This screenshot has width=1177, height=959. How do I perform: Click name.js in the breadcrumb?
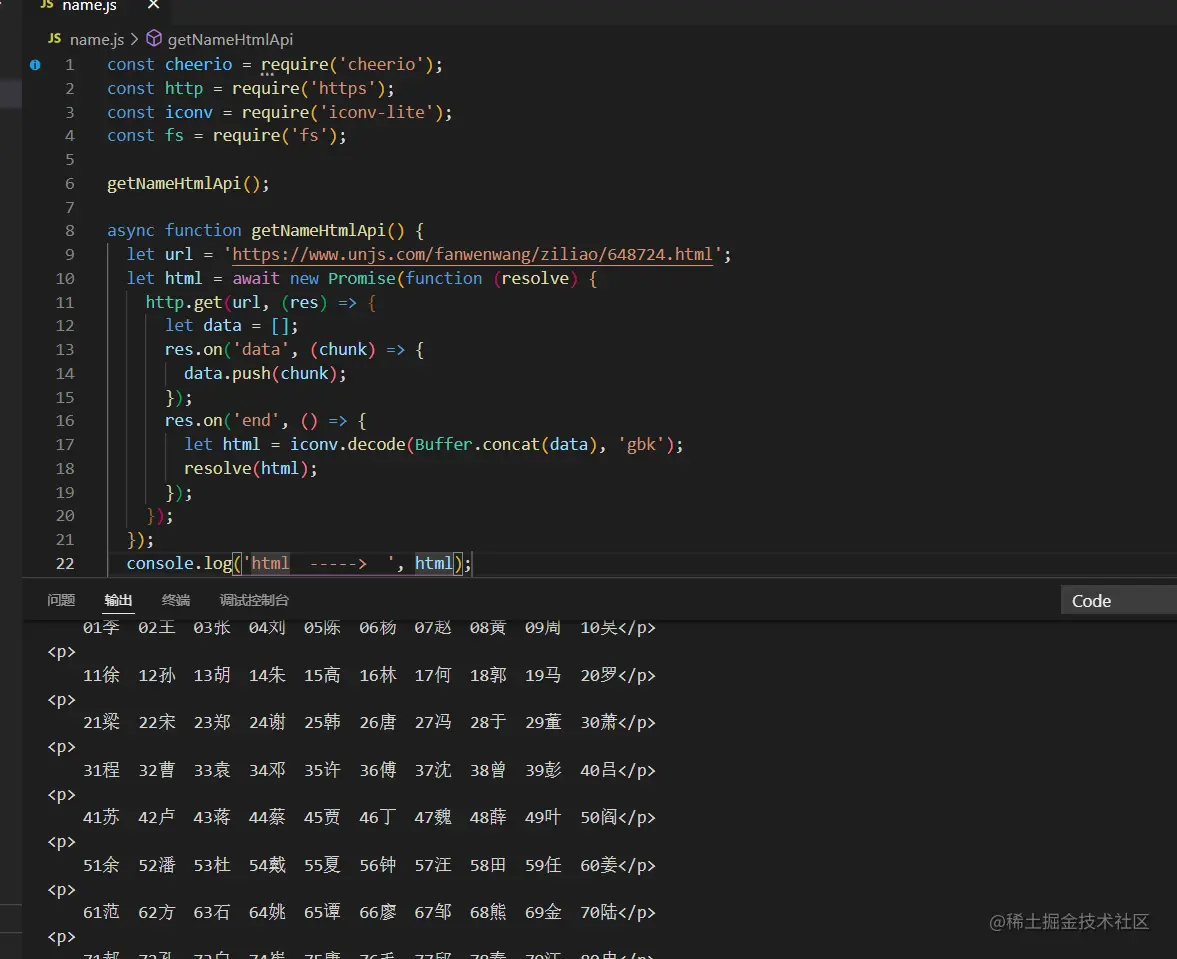(x=97, y=39)
